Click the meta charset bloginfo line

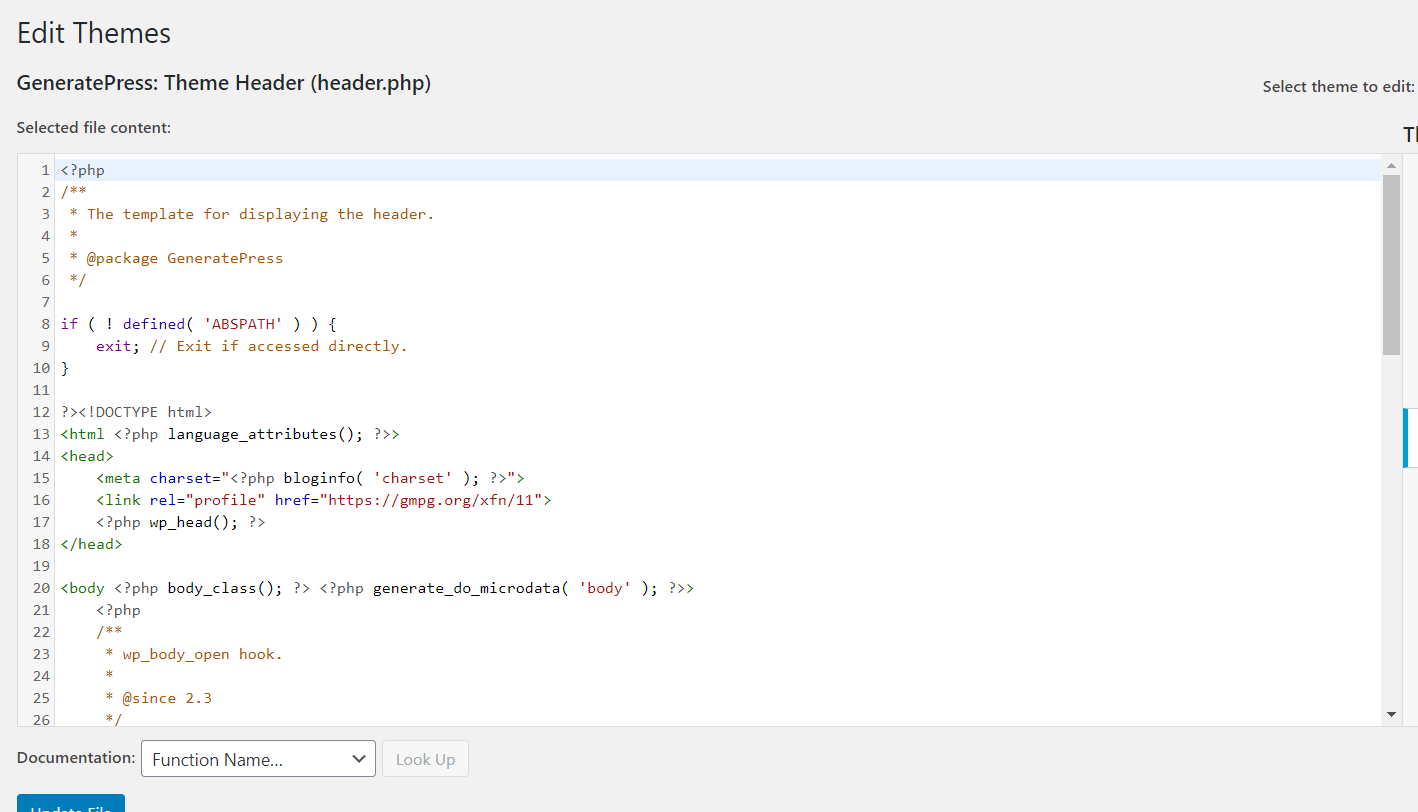pos(310,478)
